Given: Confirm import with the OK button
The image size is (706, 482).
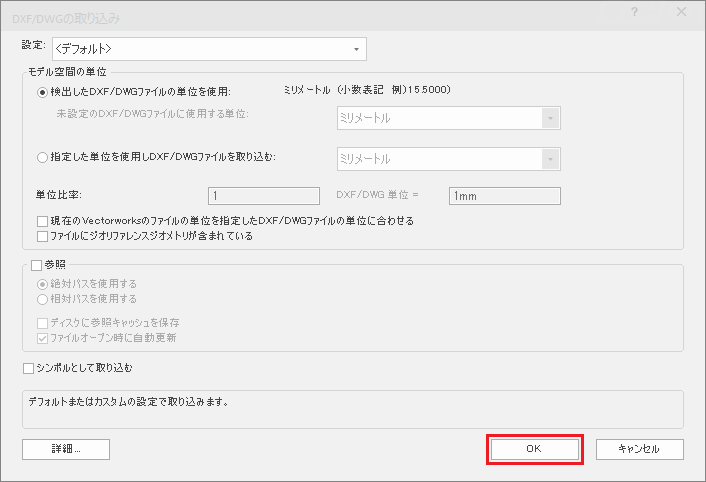Looking at the screenshot, I should (x=534, y=450).
